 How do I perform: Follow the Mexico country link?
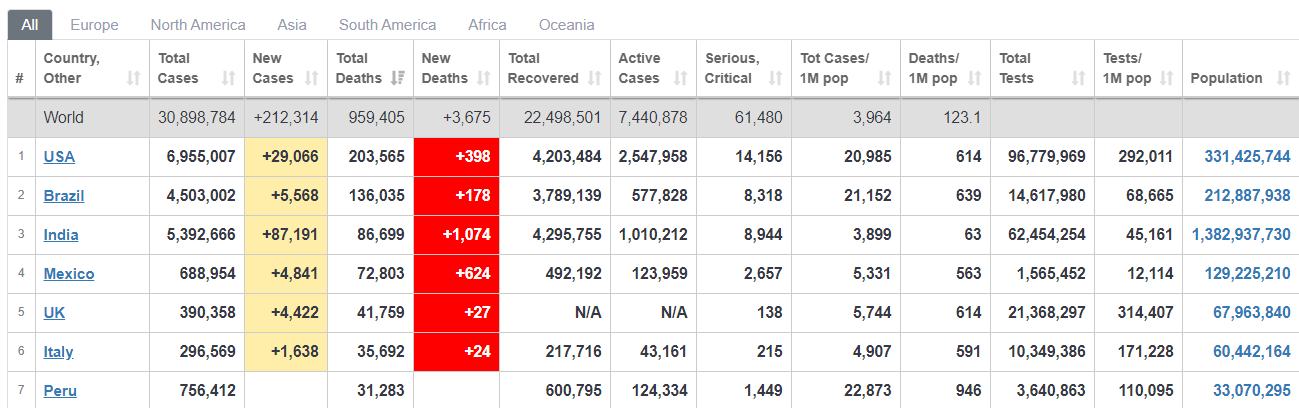69,274
